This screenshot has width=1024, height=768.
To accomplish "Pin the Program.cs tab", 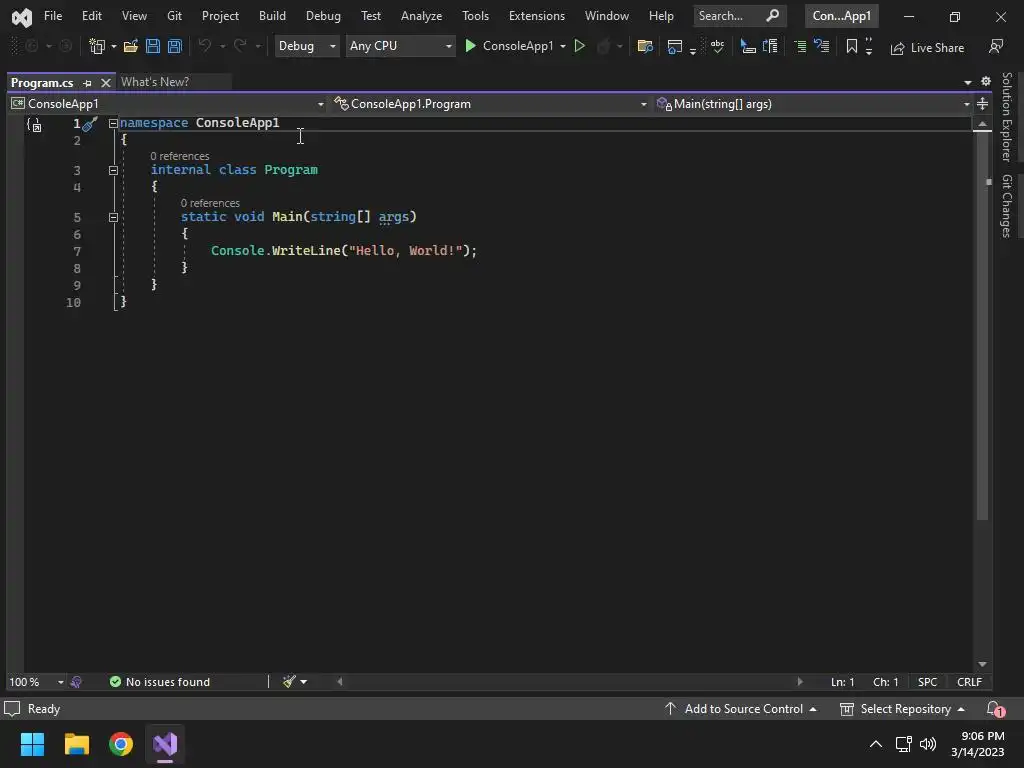I will (x=88, y=83).
